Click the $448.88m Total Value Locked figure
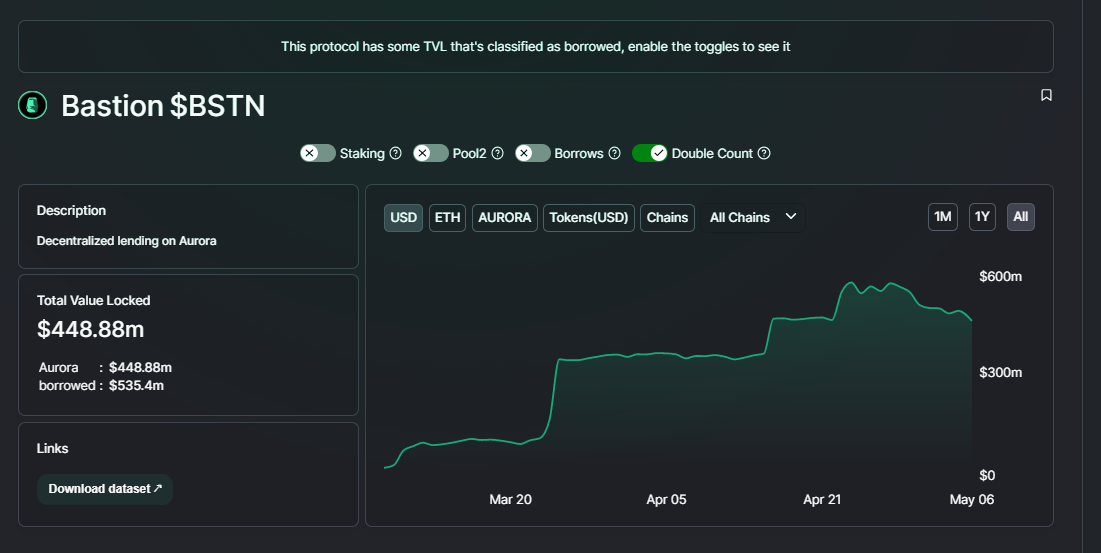 click(91, 329)
